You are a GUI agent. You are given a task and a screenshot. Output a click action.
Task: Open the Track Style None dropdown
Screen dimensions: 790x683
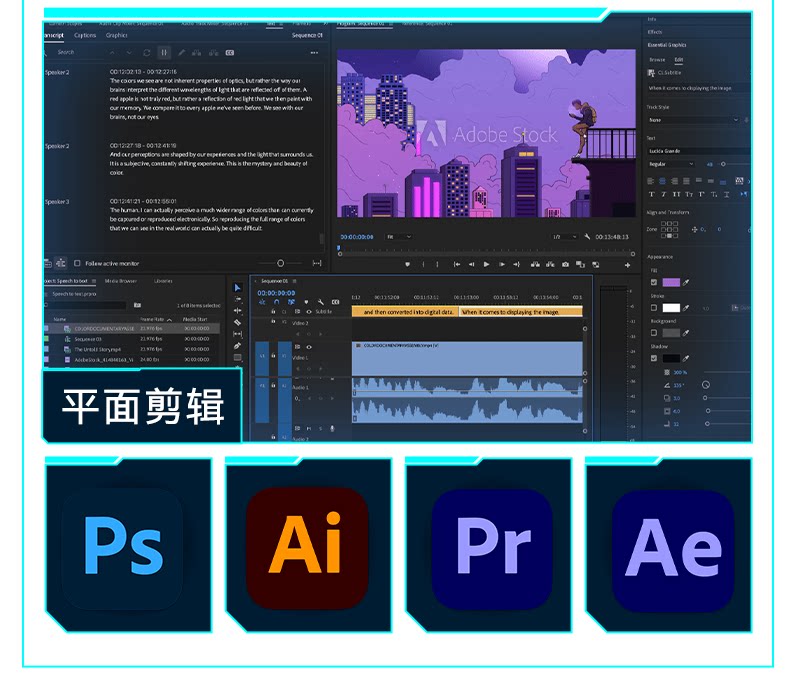(x=694, y=120)
